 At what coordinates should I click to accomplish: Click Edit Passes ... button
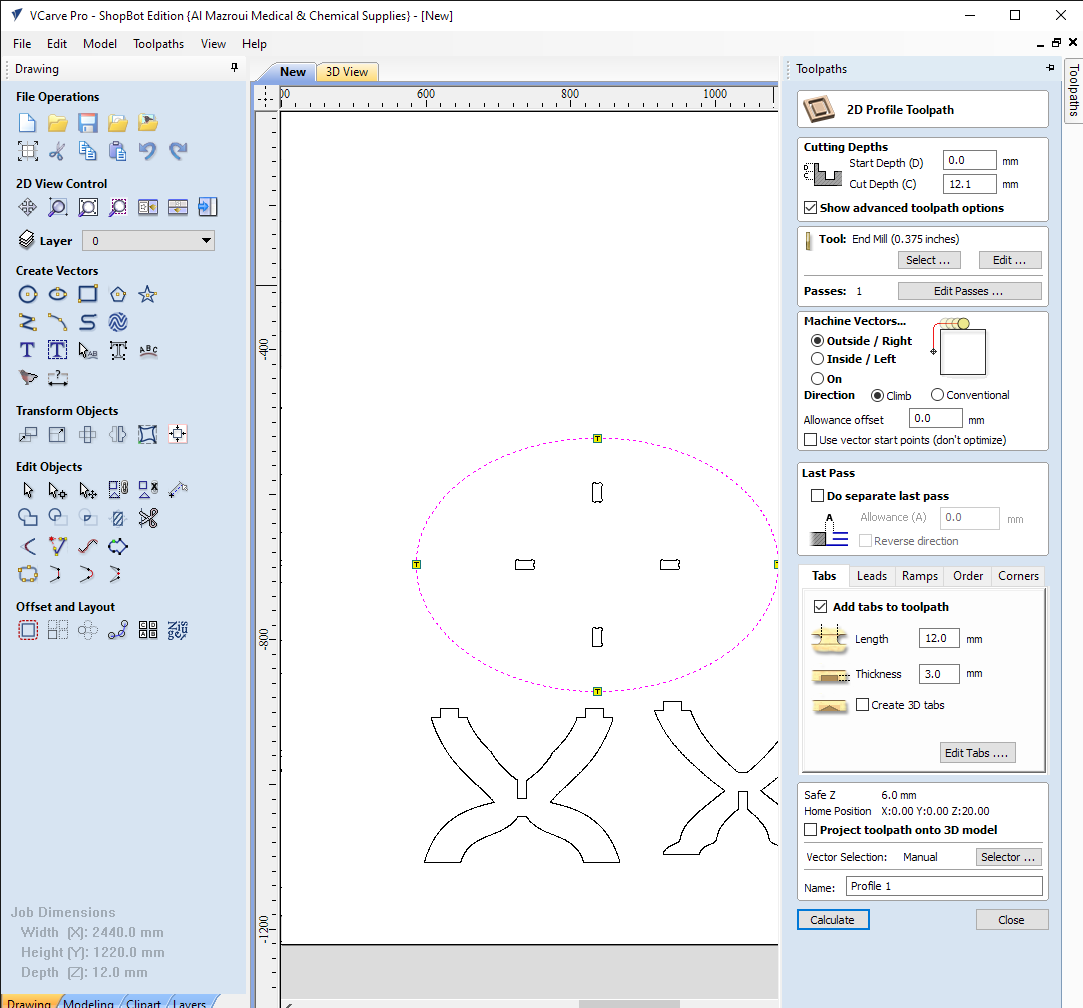[x=969, y=291]
